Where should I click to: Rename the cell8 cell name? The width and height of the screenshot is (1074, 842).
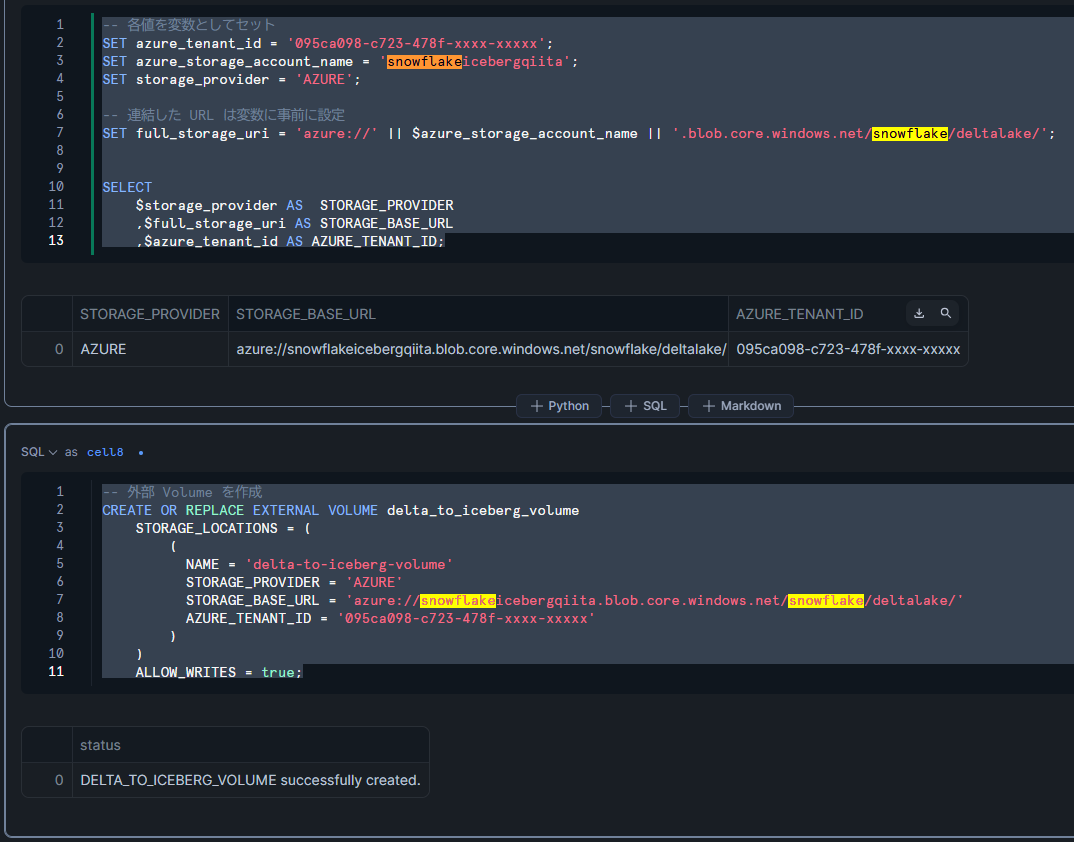pos(105,452)
